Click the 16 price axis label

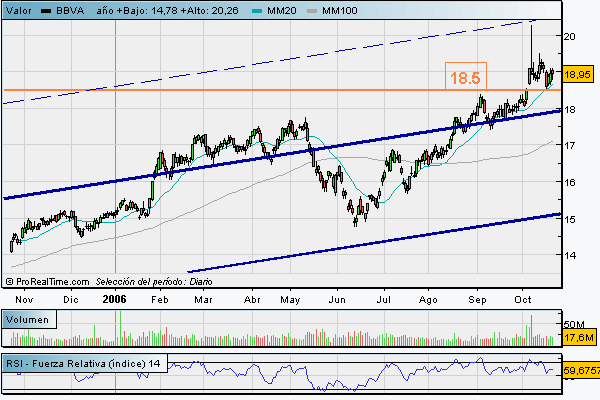coord(569,183)
